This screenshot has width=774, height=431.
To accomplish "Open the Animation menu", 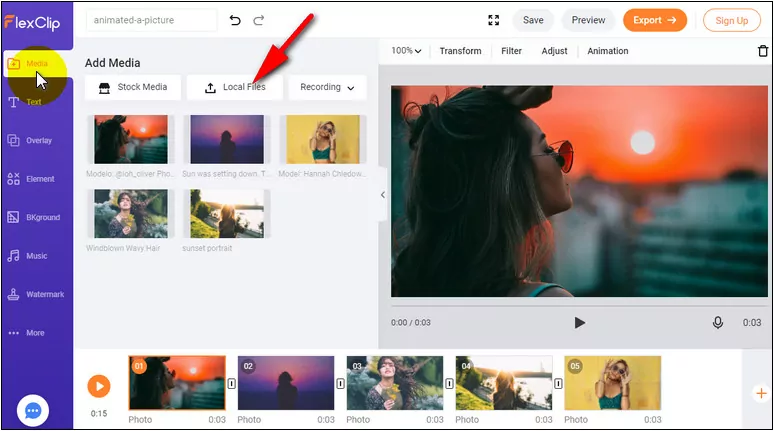I will (608, 51).
